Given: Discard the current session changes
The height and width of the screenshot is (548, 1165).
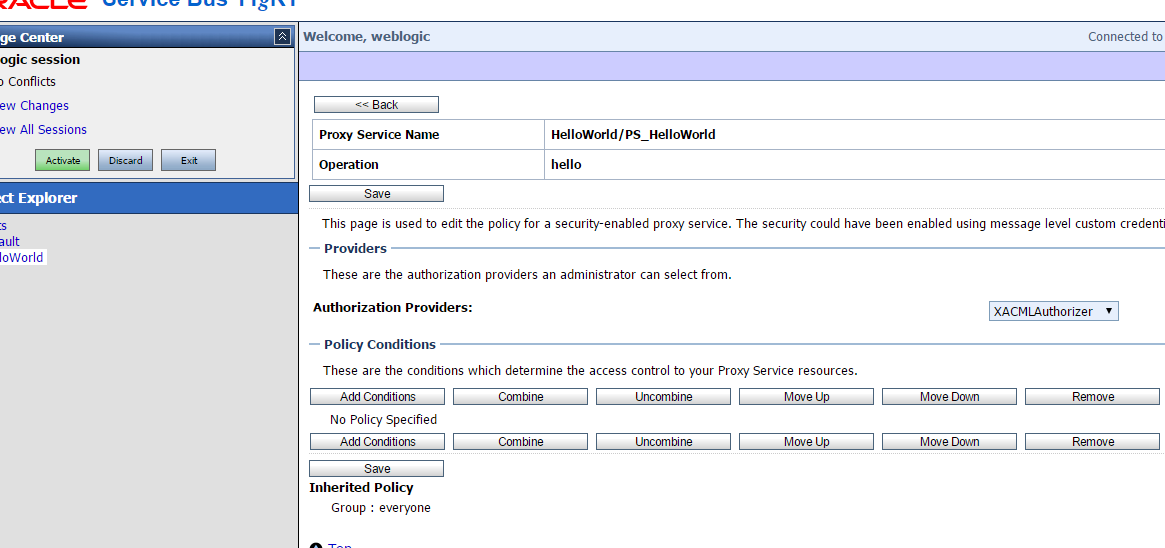Looking at the screenshot, I should pyautogui.click(x=125, y=160).
